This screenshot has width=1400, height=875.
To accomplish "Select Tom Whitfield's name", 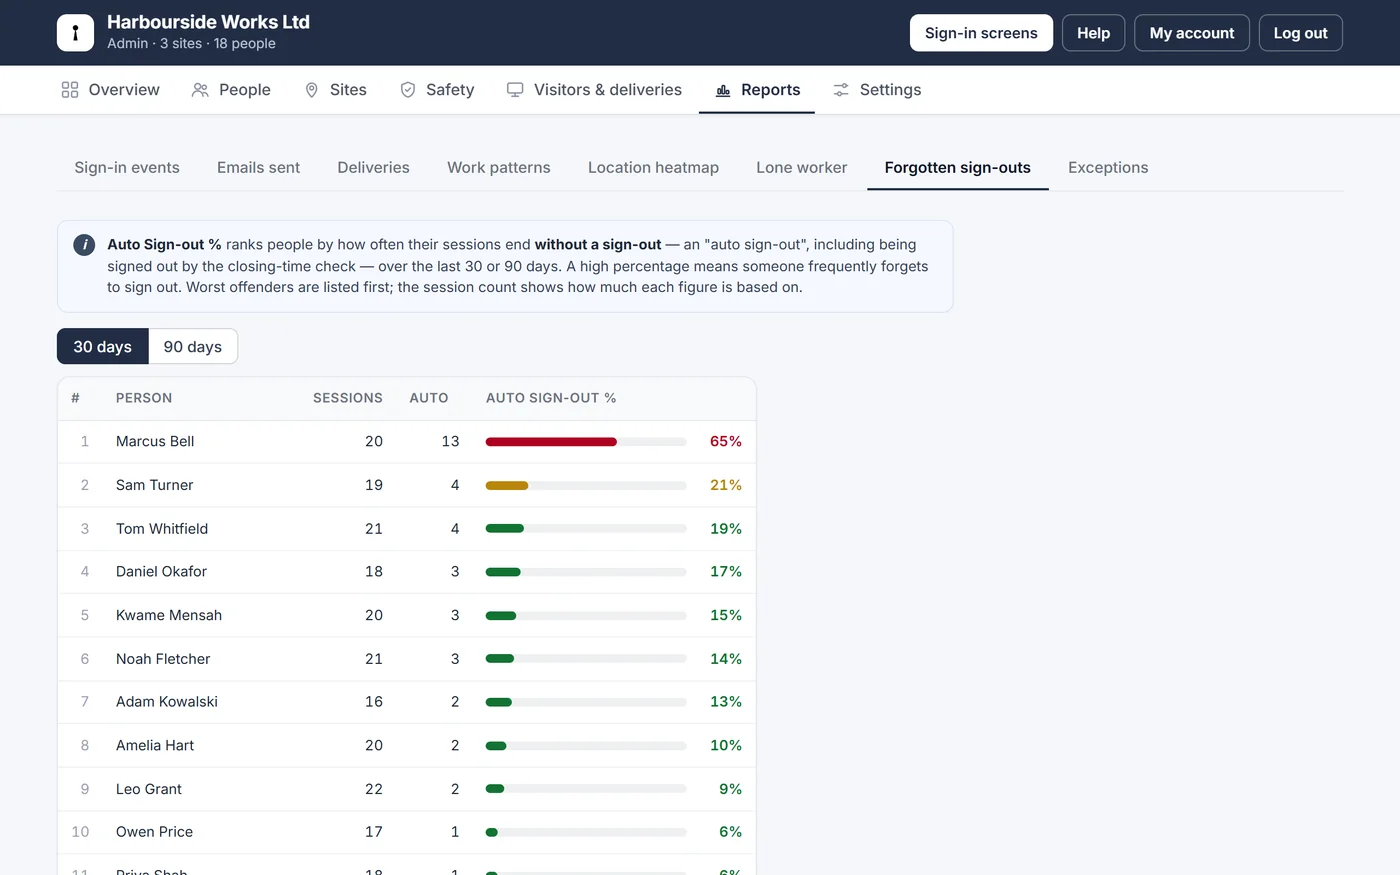I will pyautogui.click(x=162, y=528).
